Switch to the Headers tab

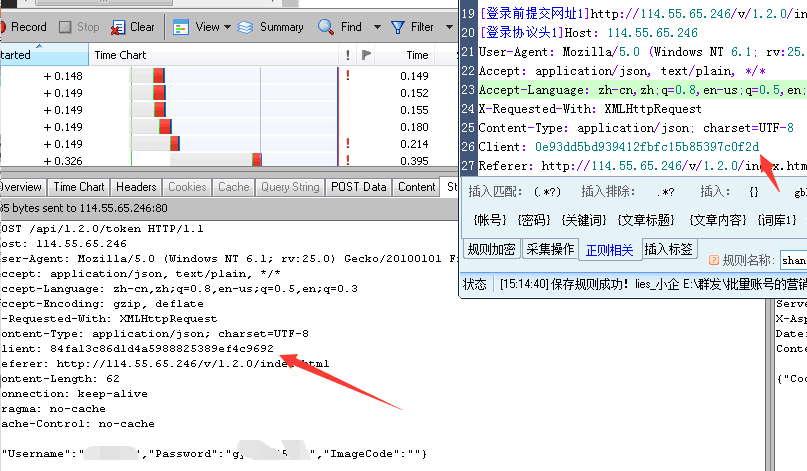coord(136,187)
